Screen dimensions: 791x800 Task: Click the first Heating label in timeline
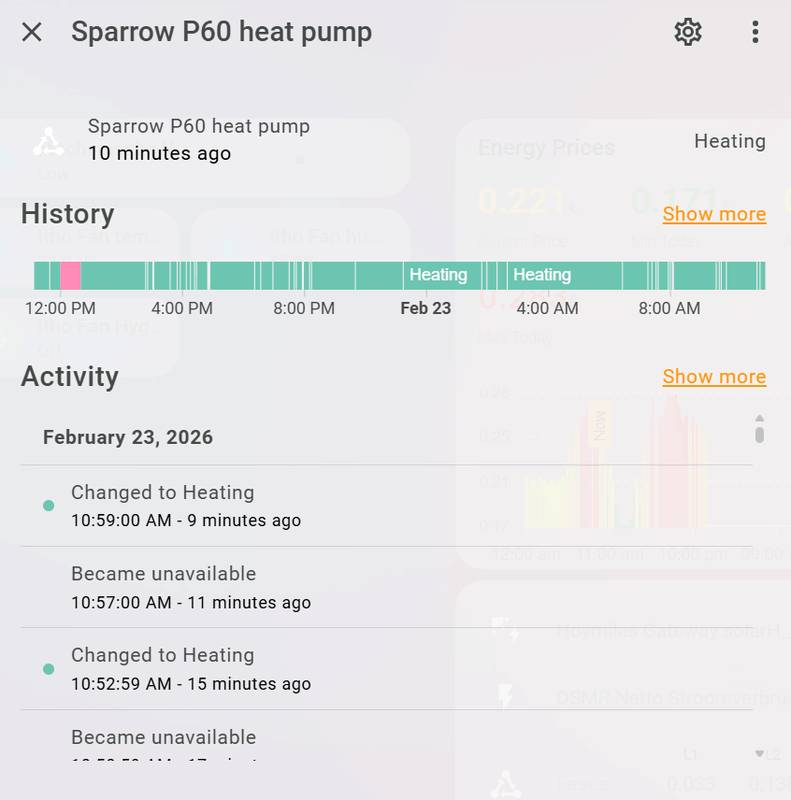tap(438, 275)
